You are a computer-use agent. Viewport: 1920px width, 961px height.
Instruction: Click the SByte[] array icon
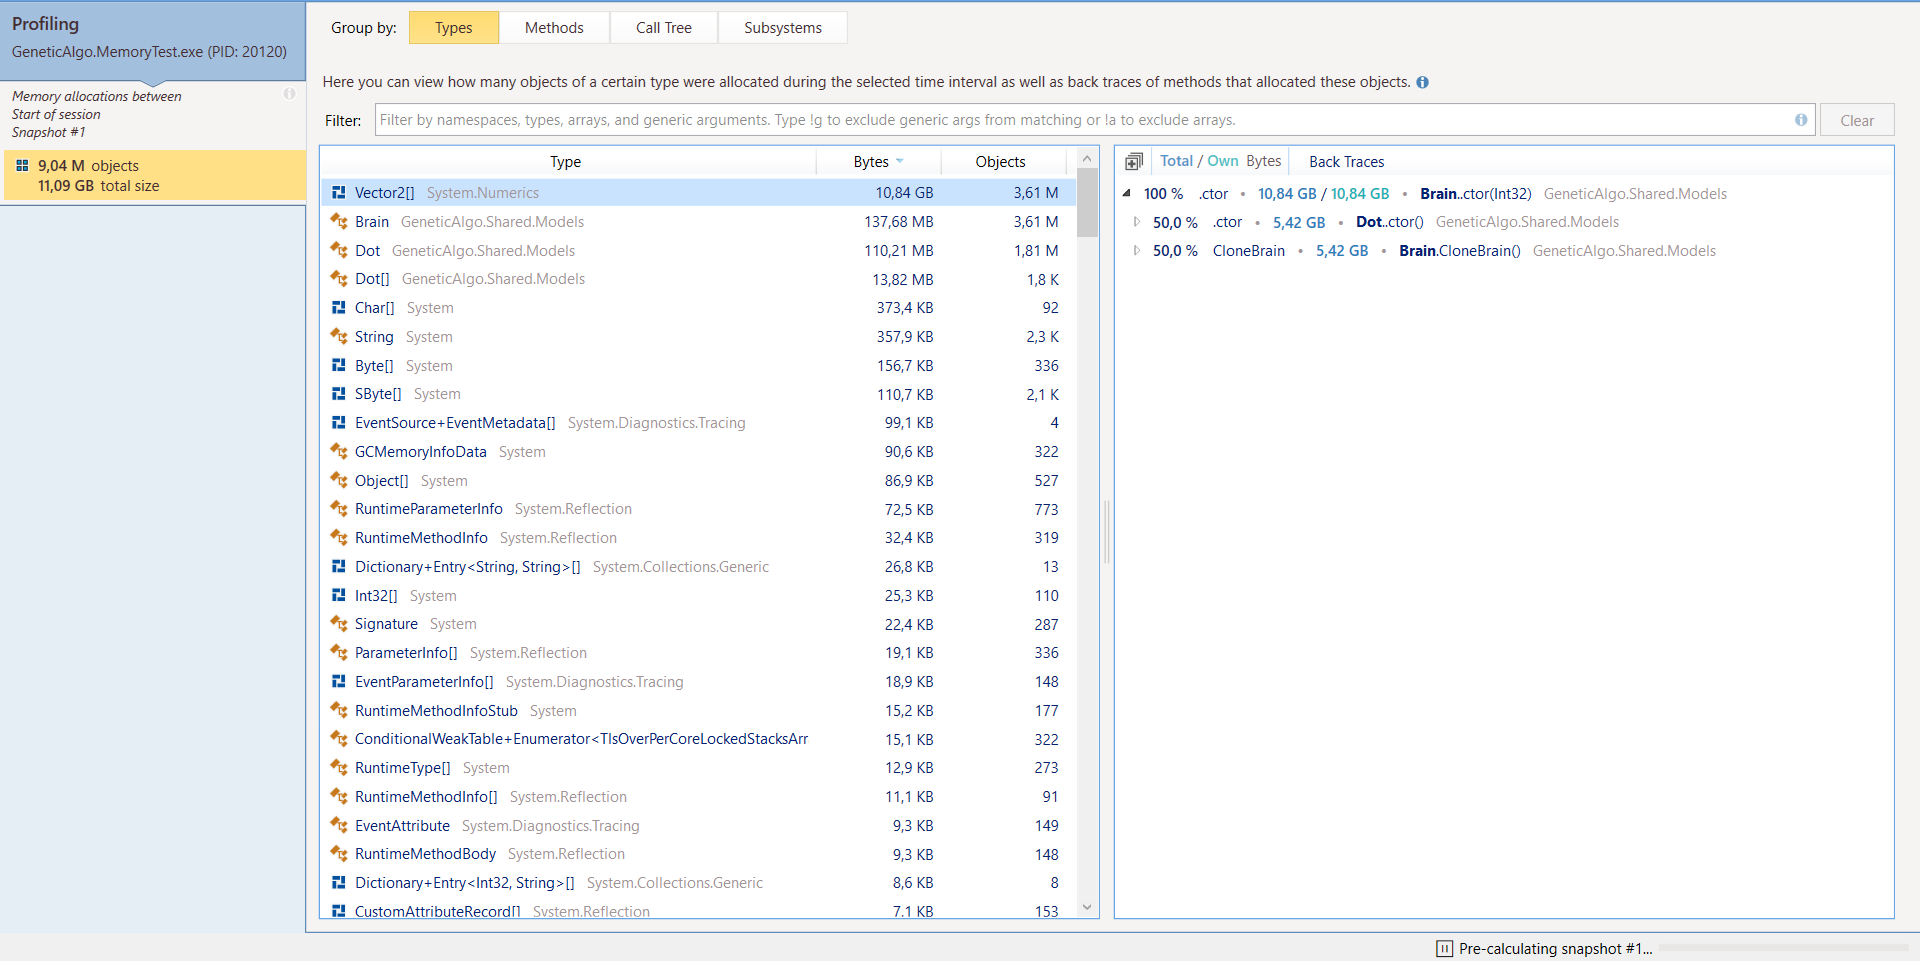[339, 394]
